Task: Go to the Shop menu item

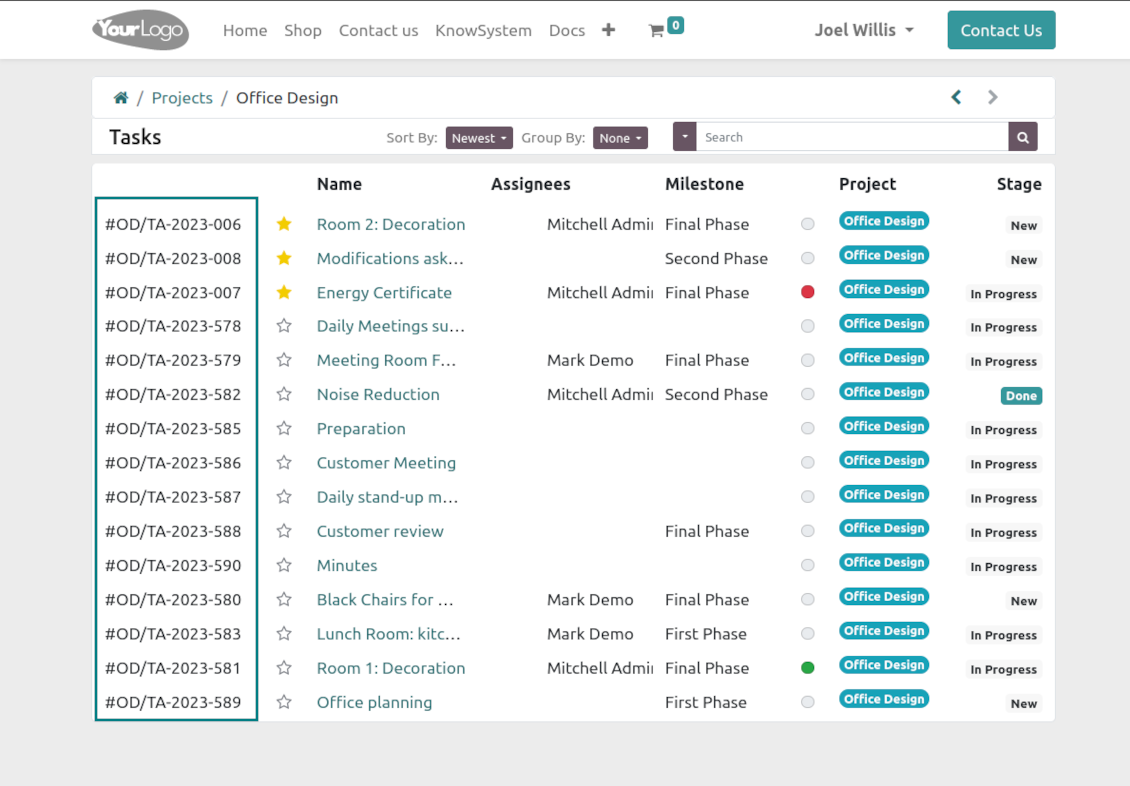Action: pyautogui.click(x=303, y=30)
